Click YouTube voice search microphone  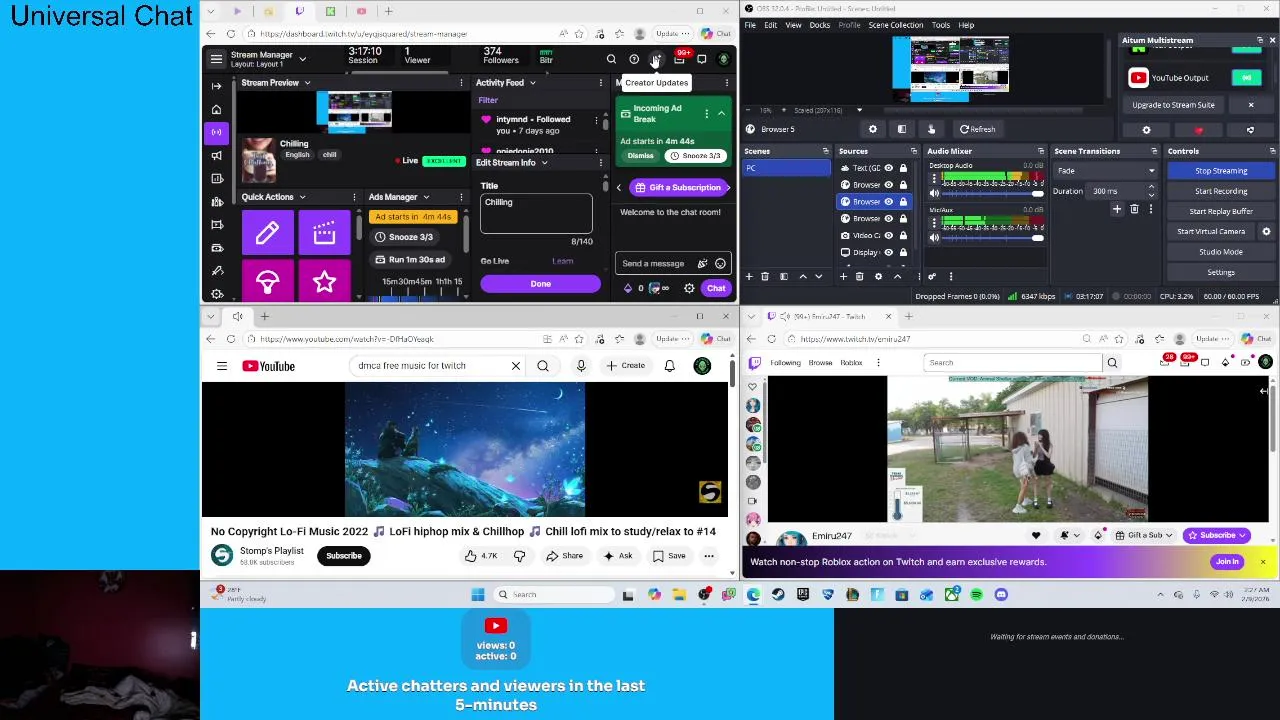coord(581,366)
